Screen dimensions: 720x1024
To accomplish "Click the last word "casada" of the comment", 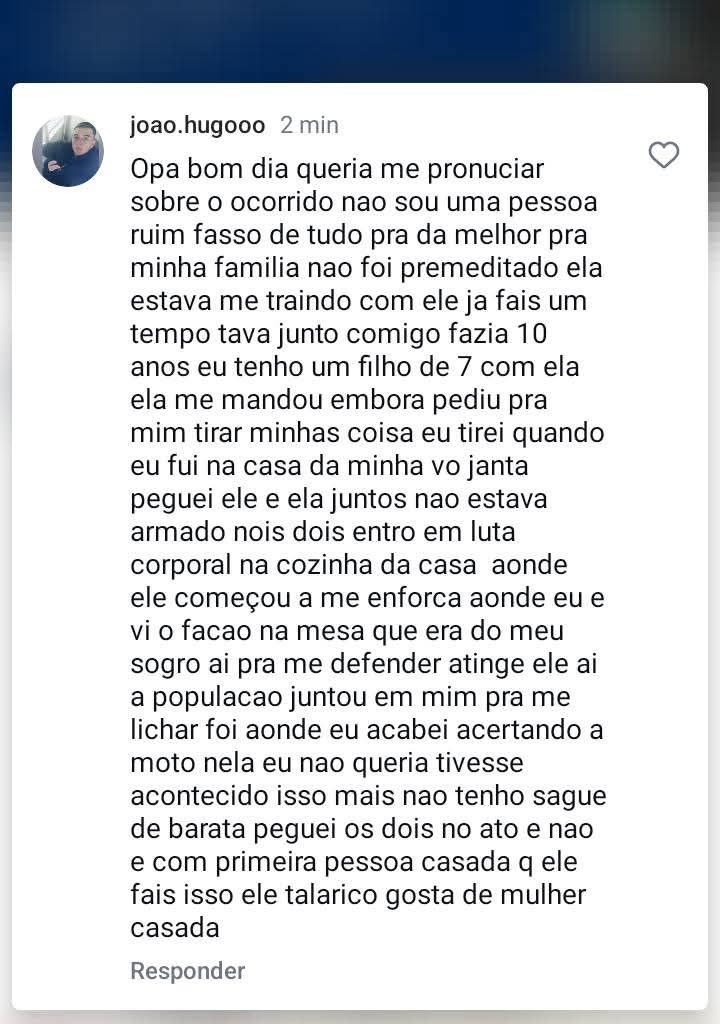I will pyautogui.click(x=175, y=927).
